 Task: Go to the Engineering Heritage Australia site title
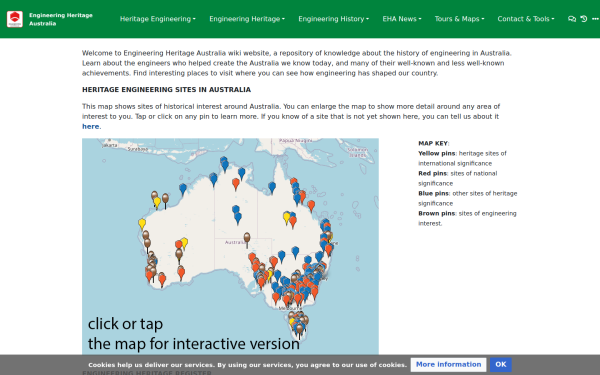coord(61,19)
